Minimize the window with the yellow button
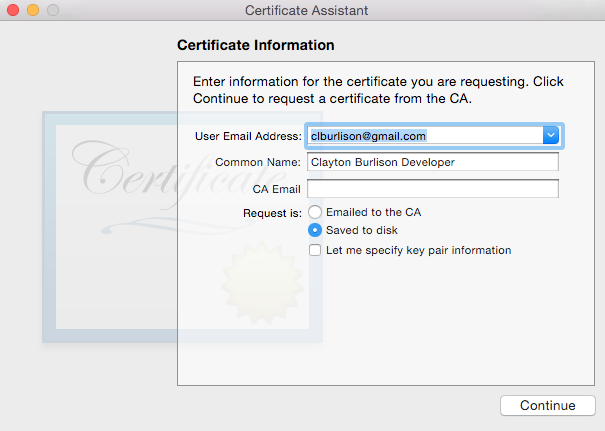The image size is (605, 431). (33, 10)
